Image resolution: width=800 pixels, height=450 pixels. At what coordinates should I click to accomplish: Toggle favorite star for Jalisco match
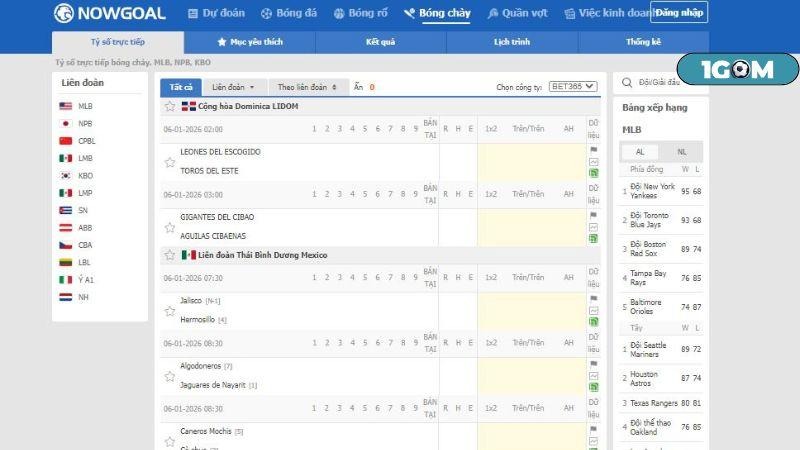point(170,310)
